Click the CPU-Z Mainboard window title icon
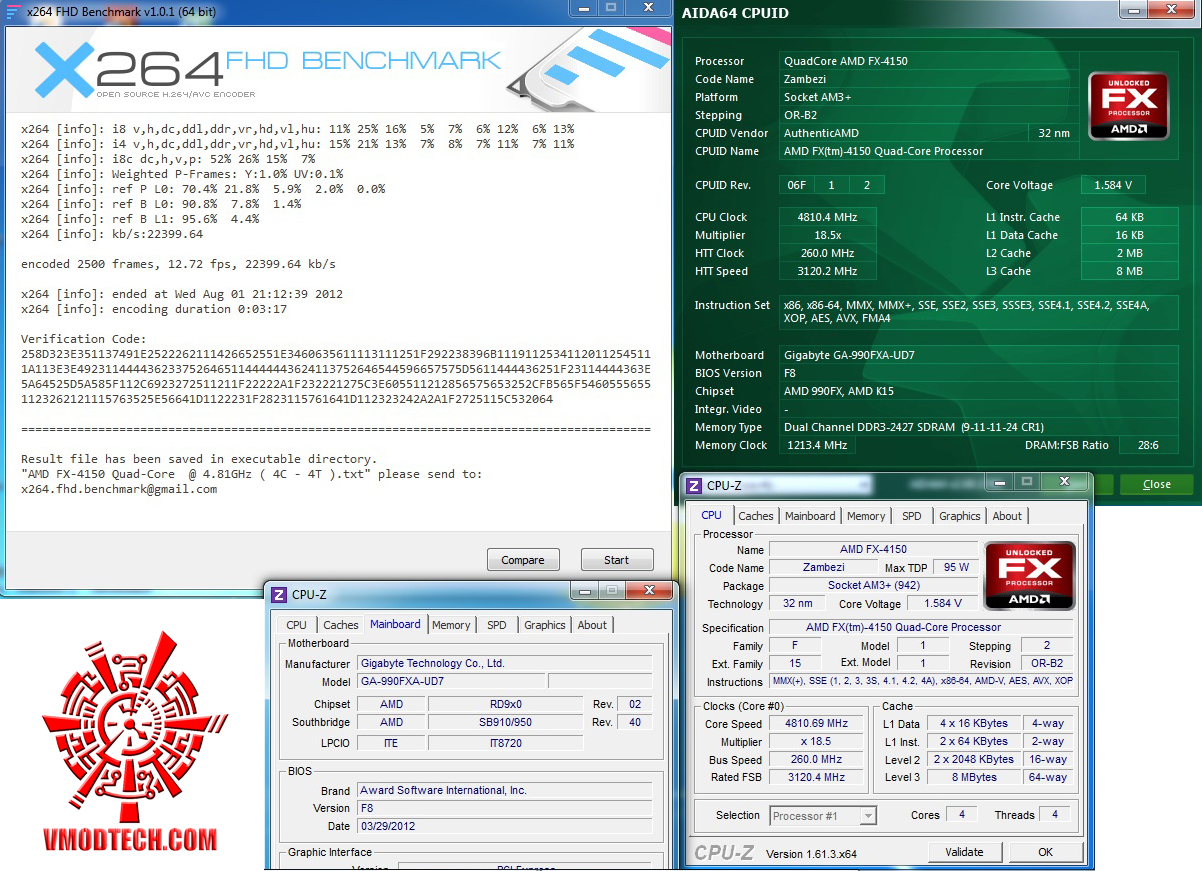 point(279,594)
